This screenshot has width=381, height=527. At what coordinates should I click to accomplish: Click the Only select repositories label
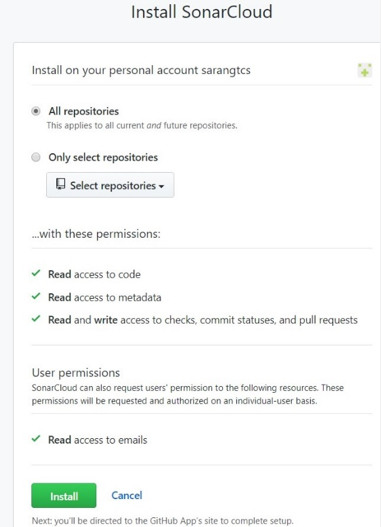(x=103, y=157)
